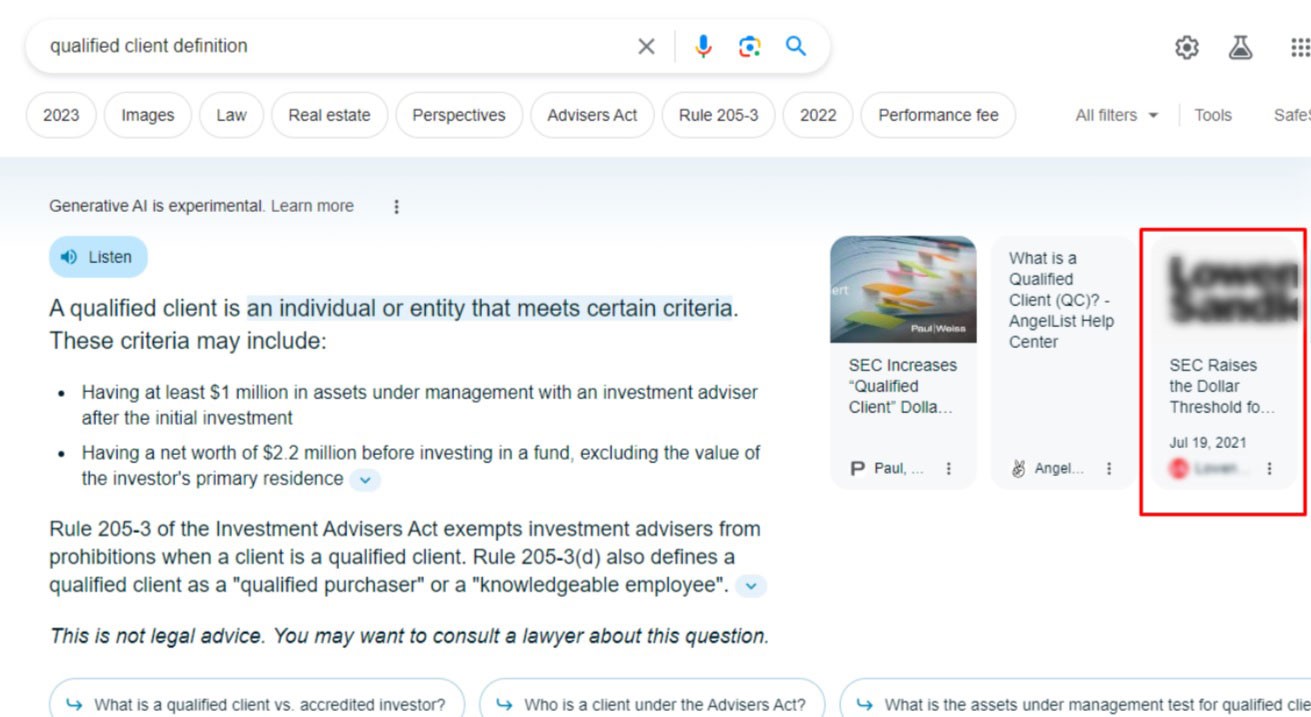Activate voice search with the microphone icon
Image resolution: width=1311 pixels, height=717 pixels.
pos(703,45)
